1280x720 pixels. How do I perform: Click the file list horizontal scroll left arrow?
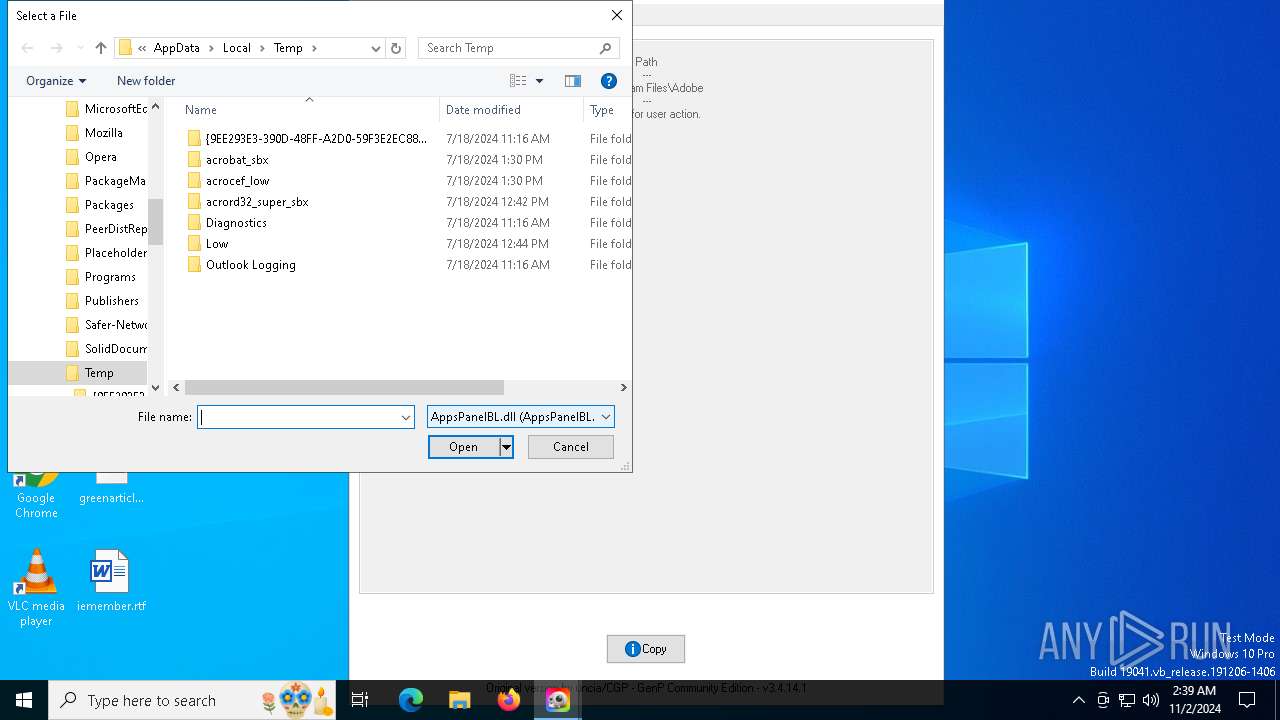pos(177,387)
